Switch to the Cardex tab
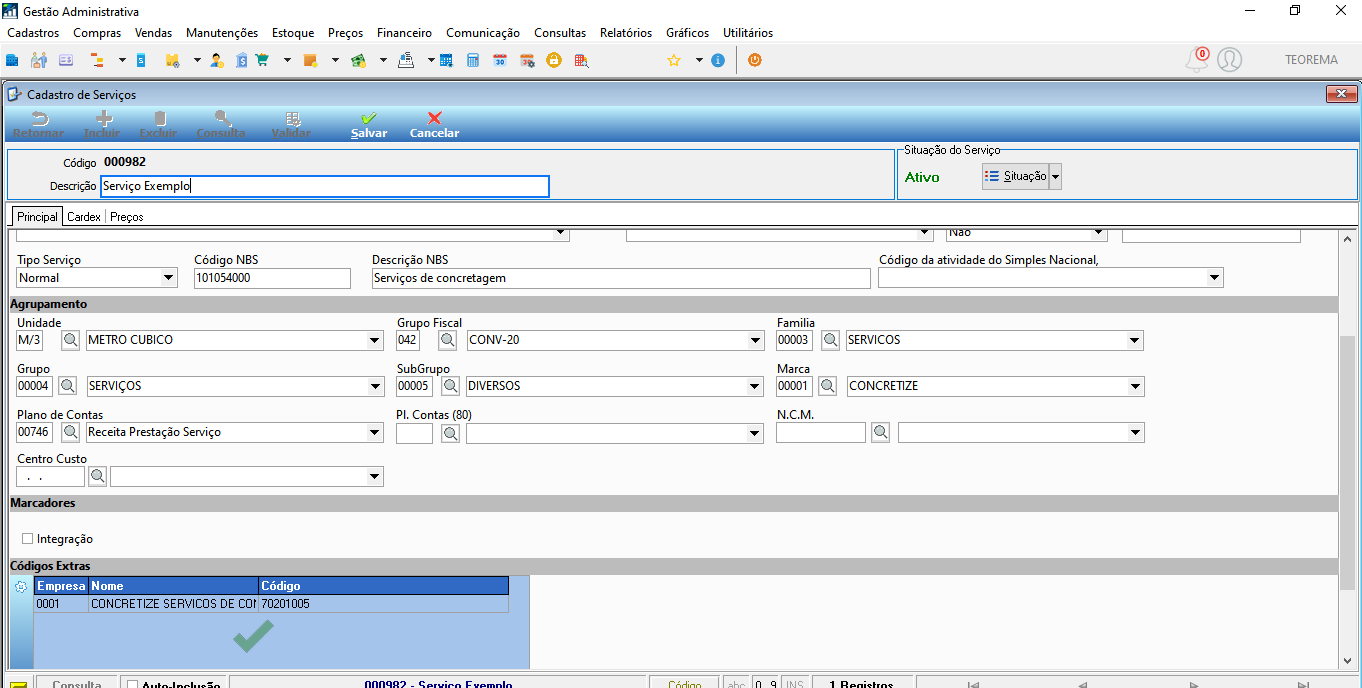Screen dimensions: 1362x688 (x=84, y=216)
